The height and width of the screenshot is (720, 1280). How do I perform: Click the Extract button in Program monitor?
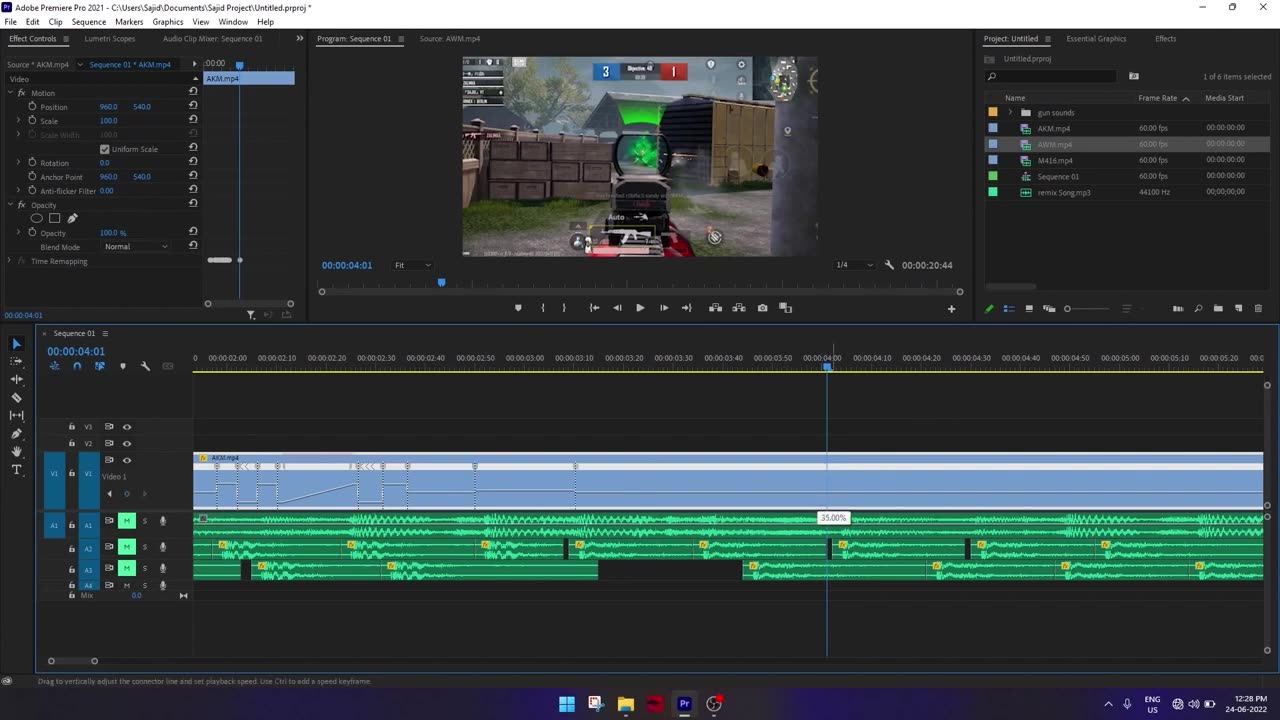[x=739, y=308]
